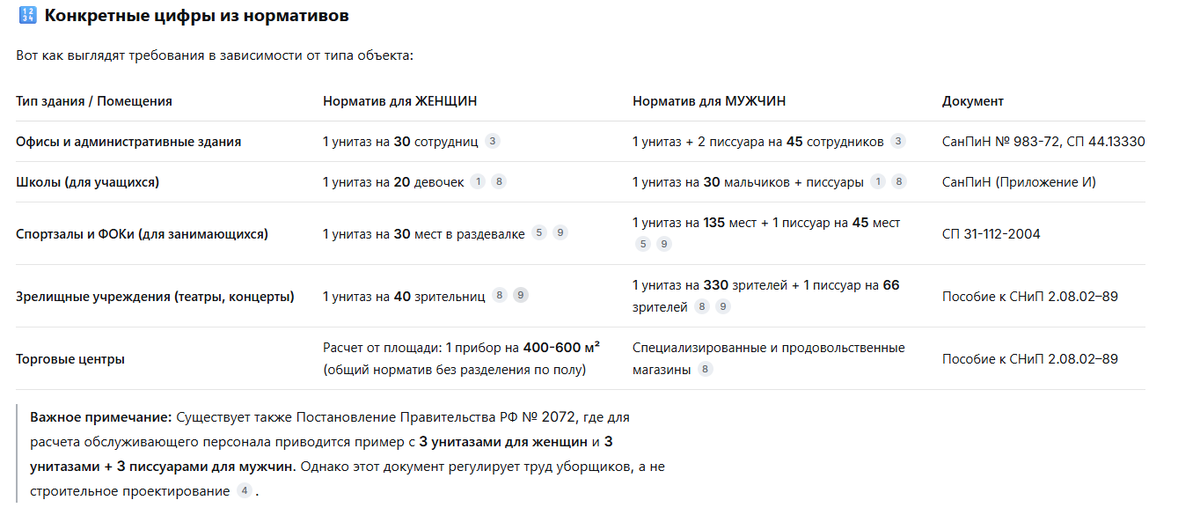Viewport: 1200px width, 515px height.
Task: Click column header 'Тип здания / Помещения'
Action: tap(94, 101)
